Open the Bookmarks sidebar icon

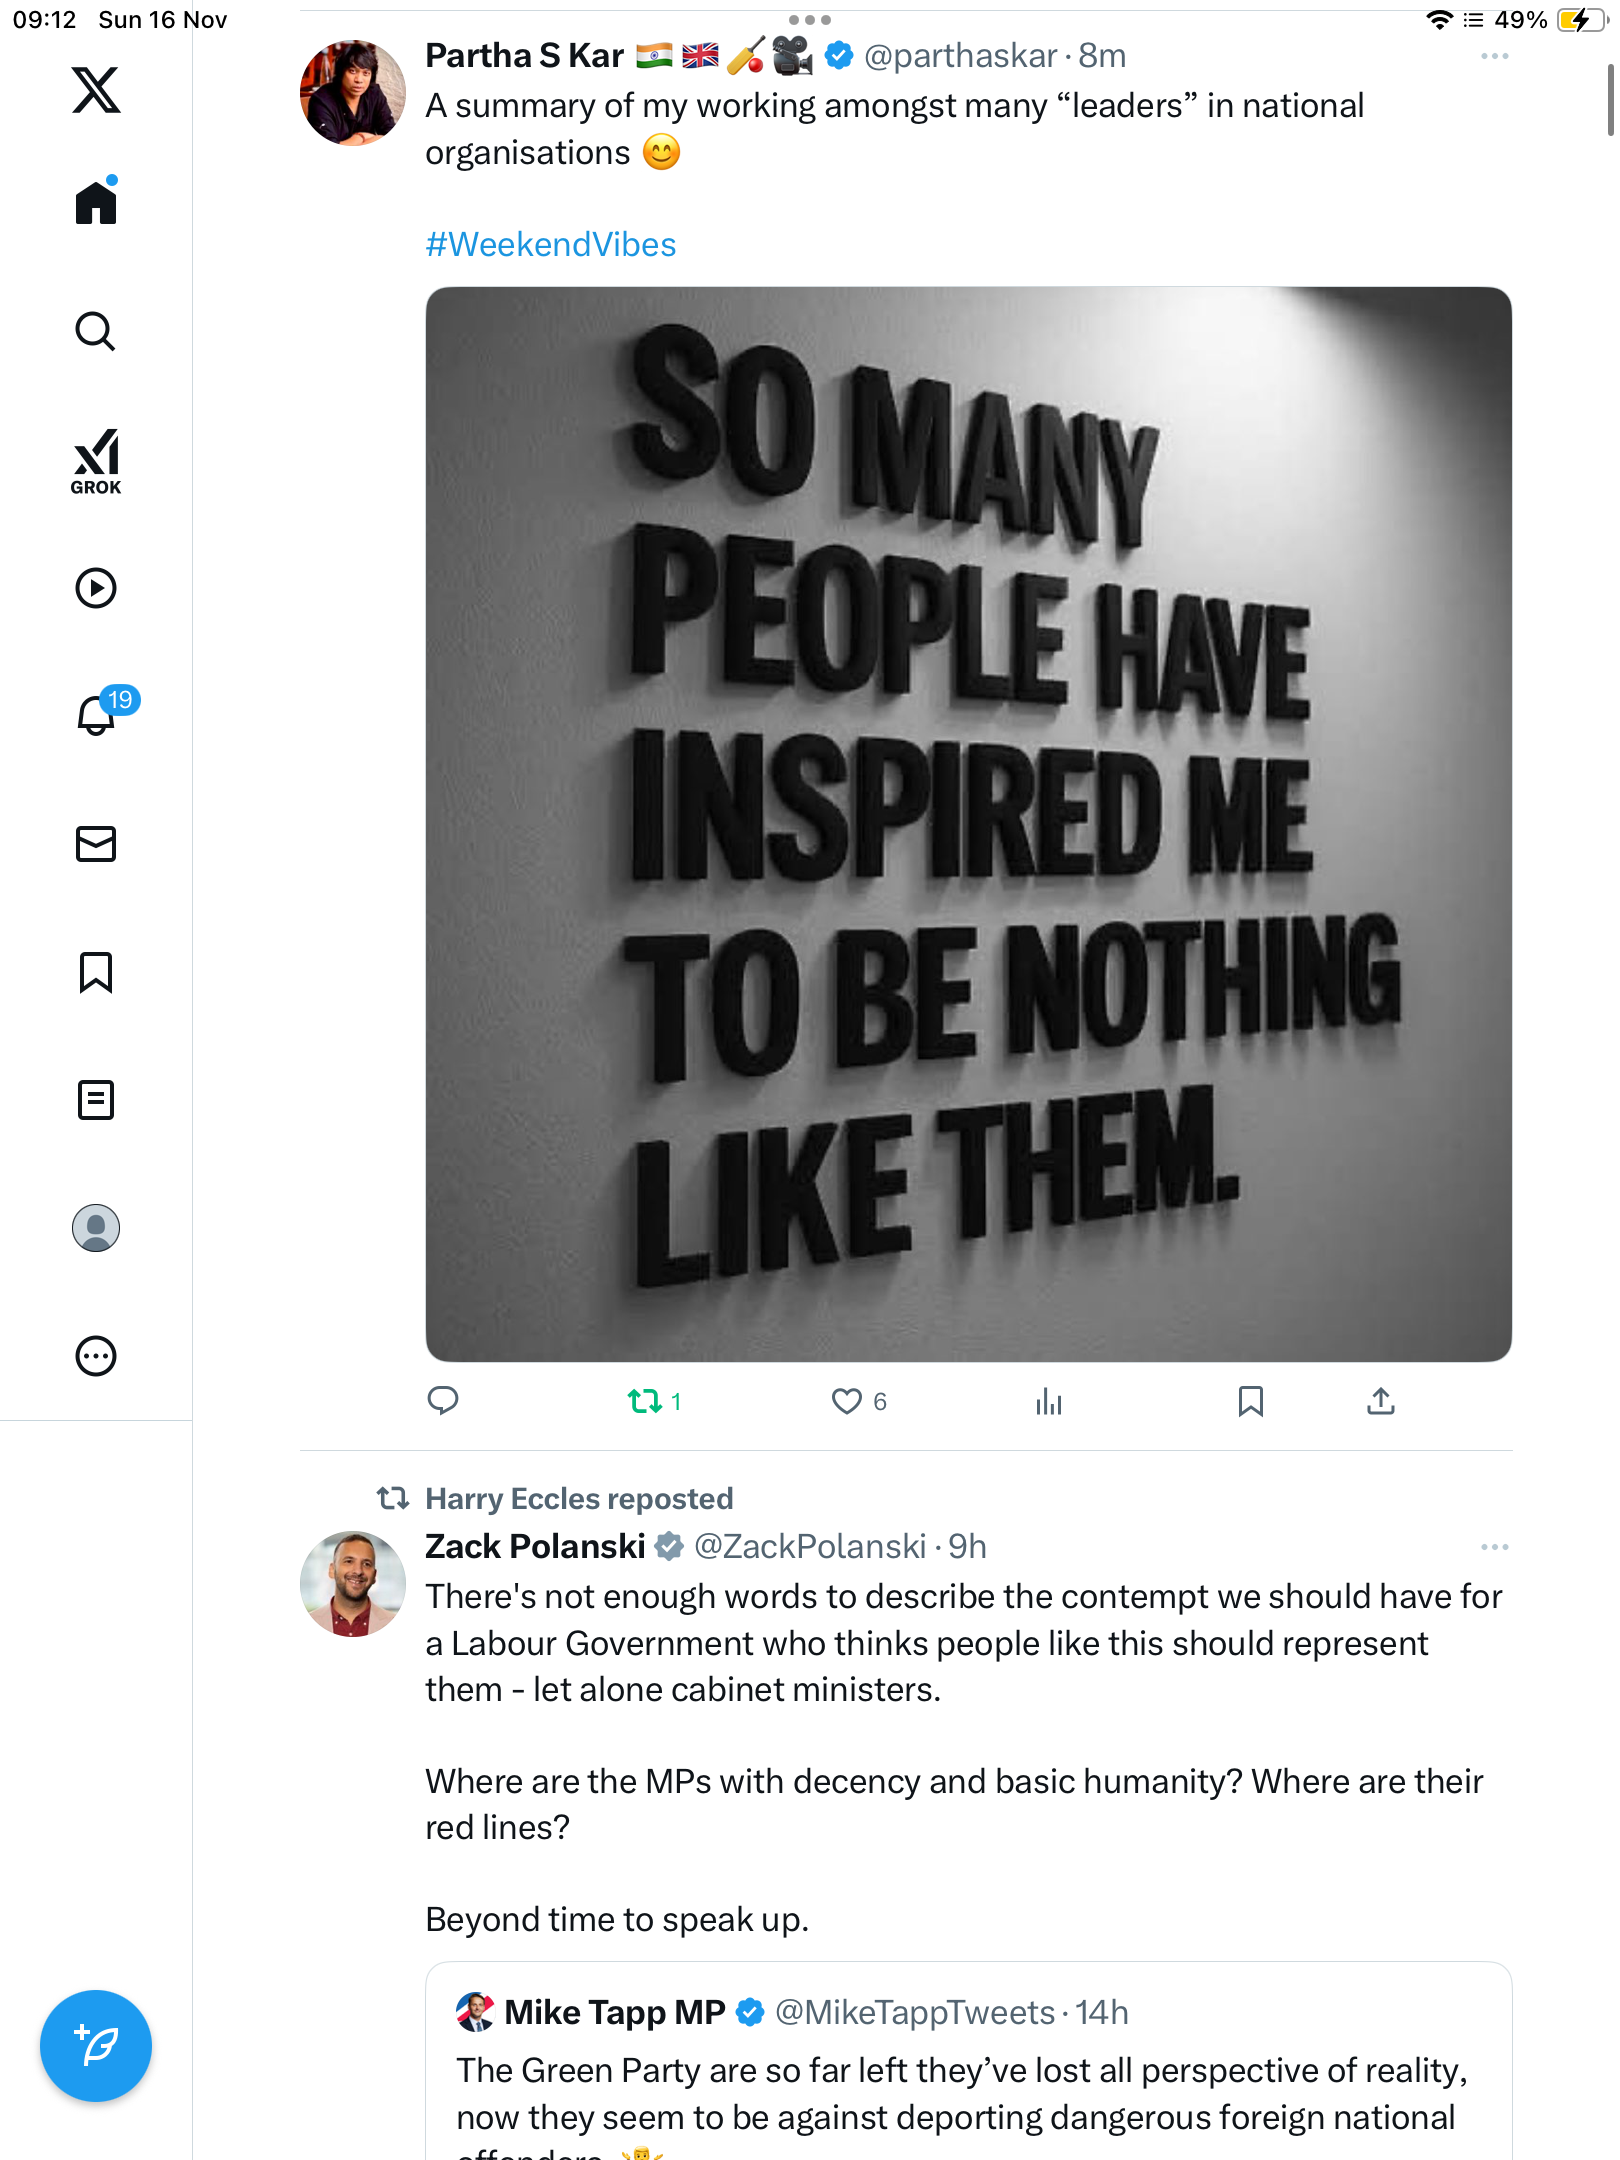coord(96,972)
